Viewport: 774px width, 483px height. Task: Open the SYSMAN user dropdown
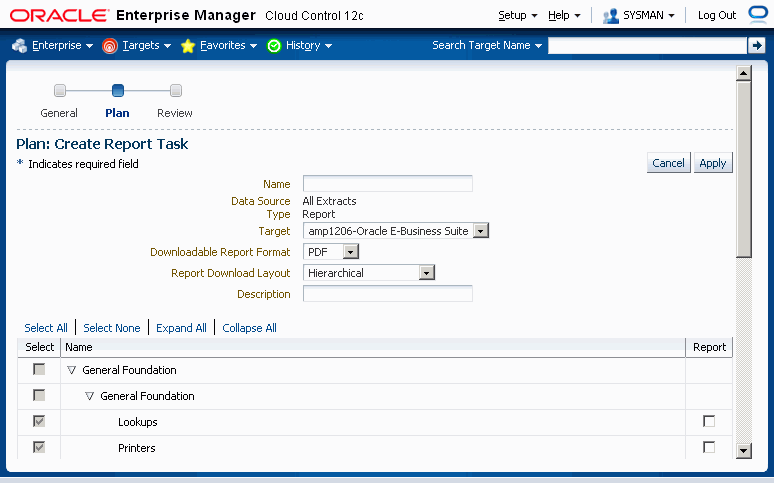click(649, 15)
